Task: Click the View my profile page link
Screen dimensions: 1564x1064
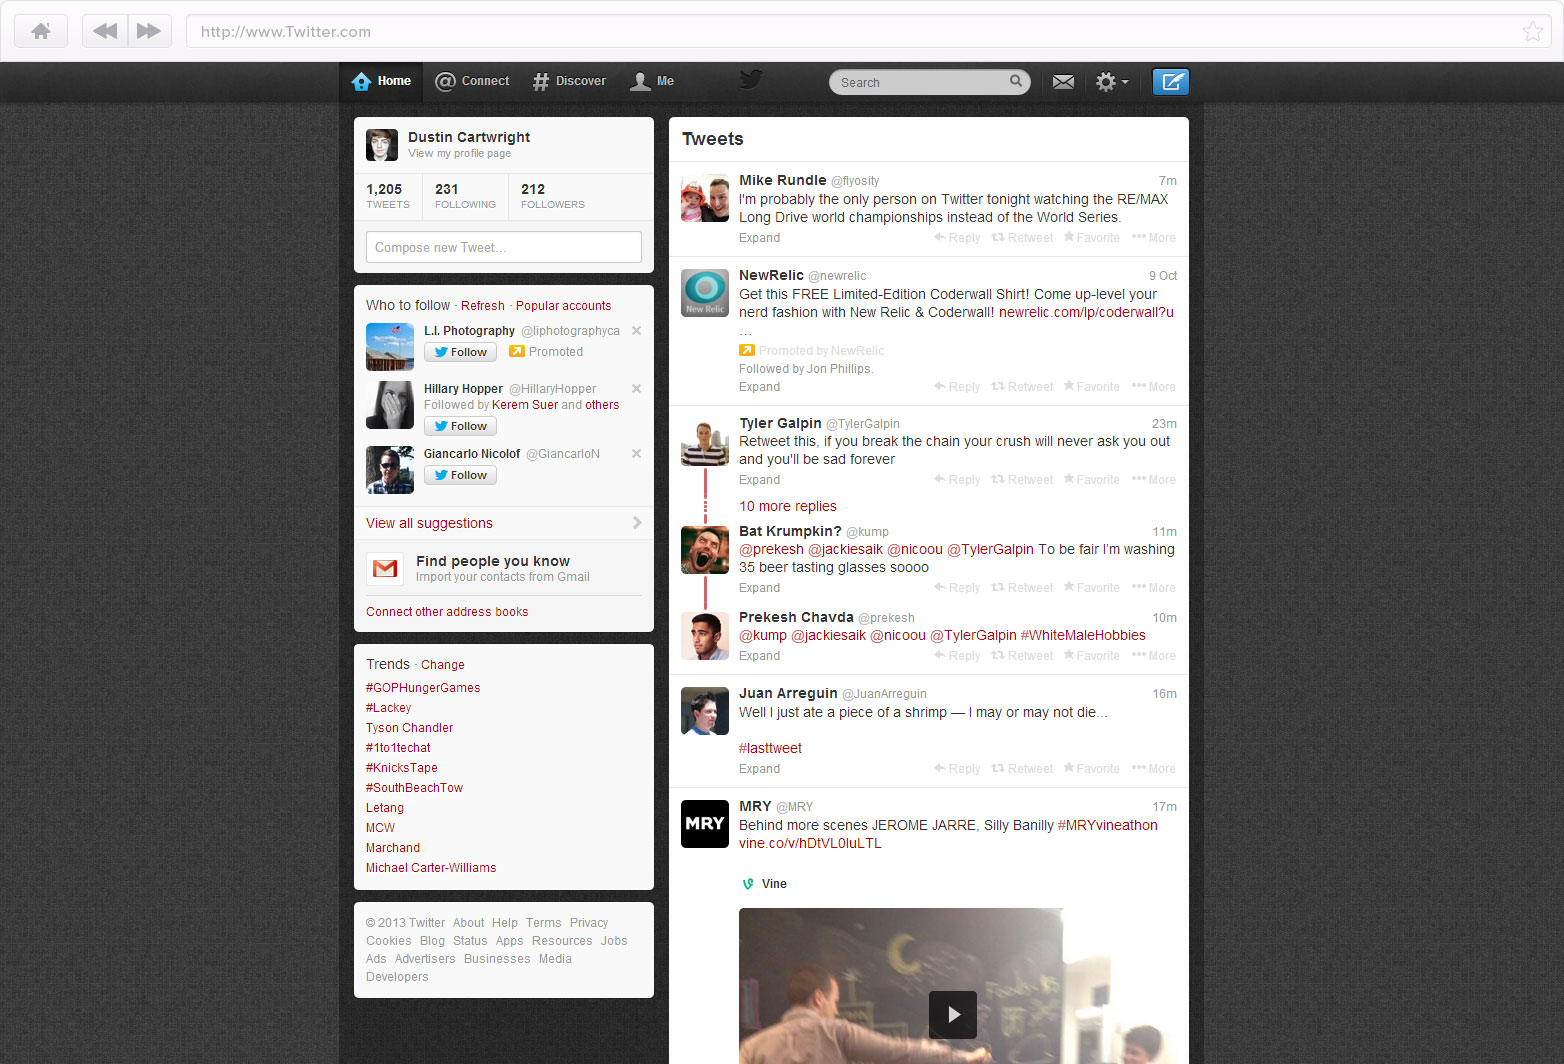Action: point(459,153)
